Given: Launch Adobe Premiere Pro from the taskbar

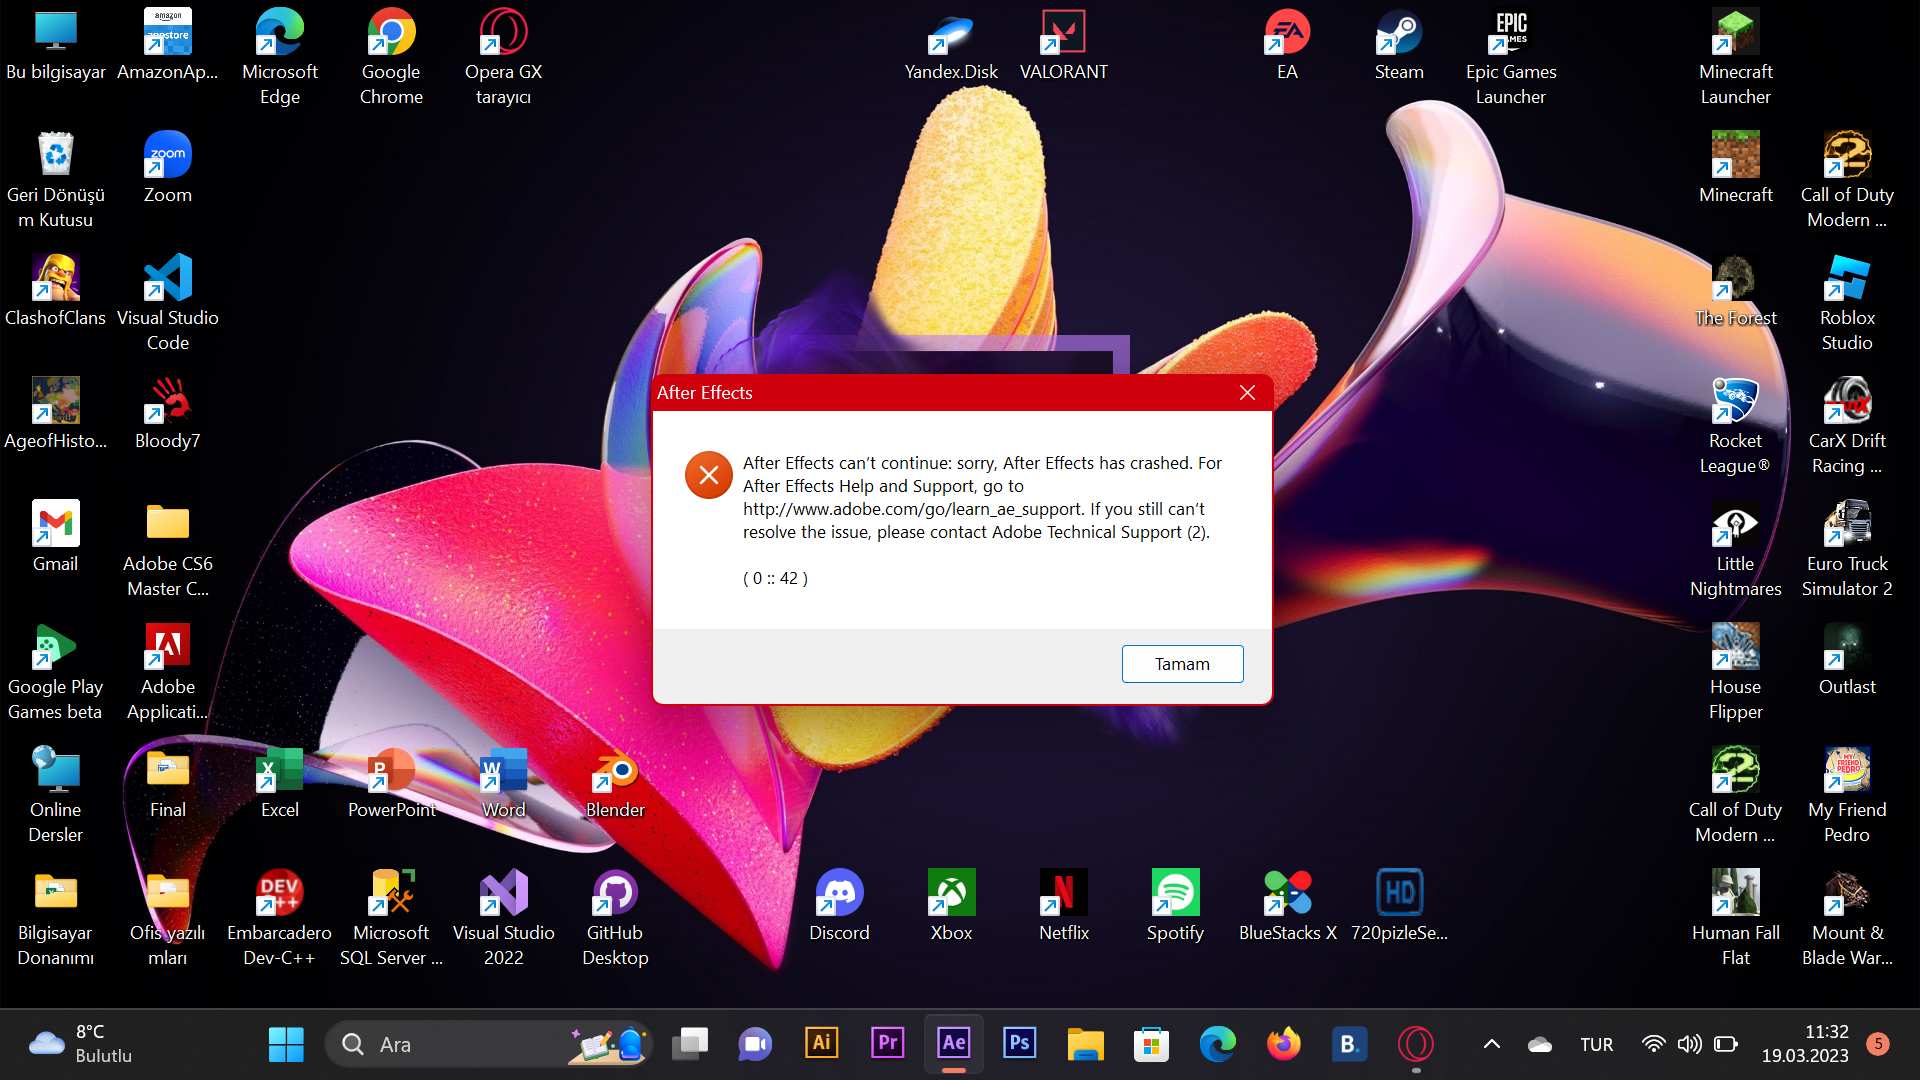Looking at the screenshot, I should click(886, 1043).
